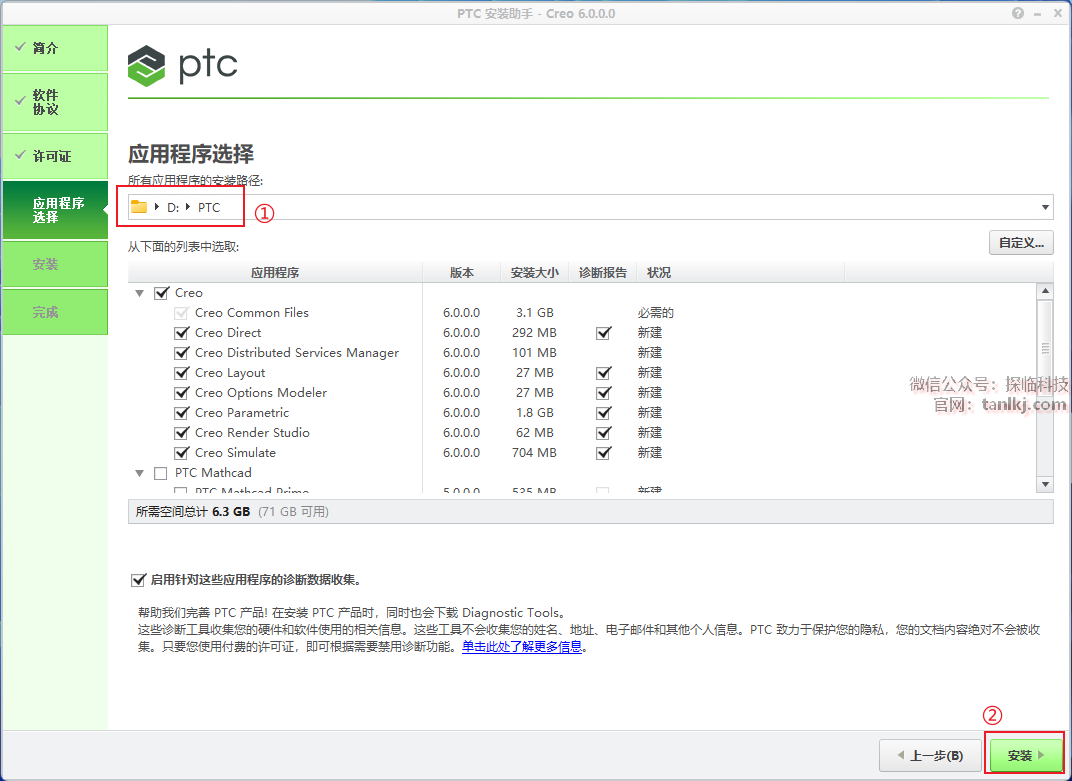Click the 所需空间总计 6.3 GB text
Image resolution: width=1072 pixels, height=781 pixels.
coord(193,512)
